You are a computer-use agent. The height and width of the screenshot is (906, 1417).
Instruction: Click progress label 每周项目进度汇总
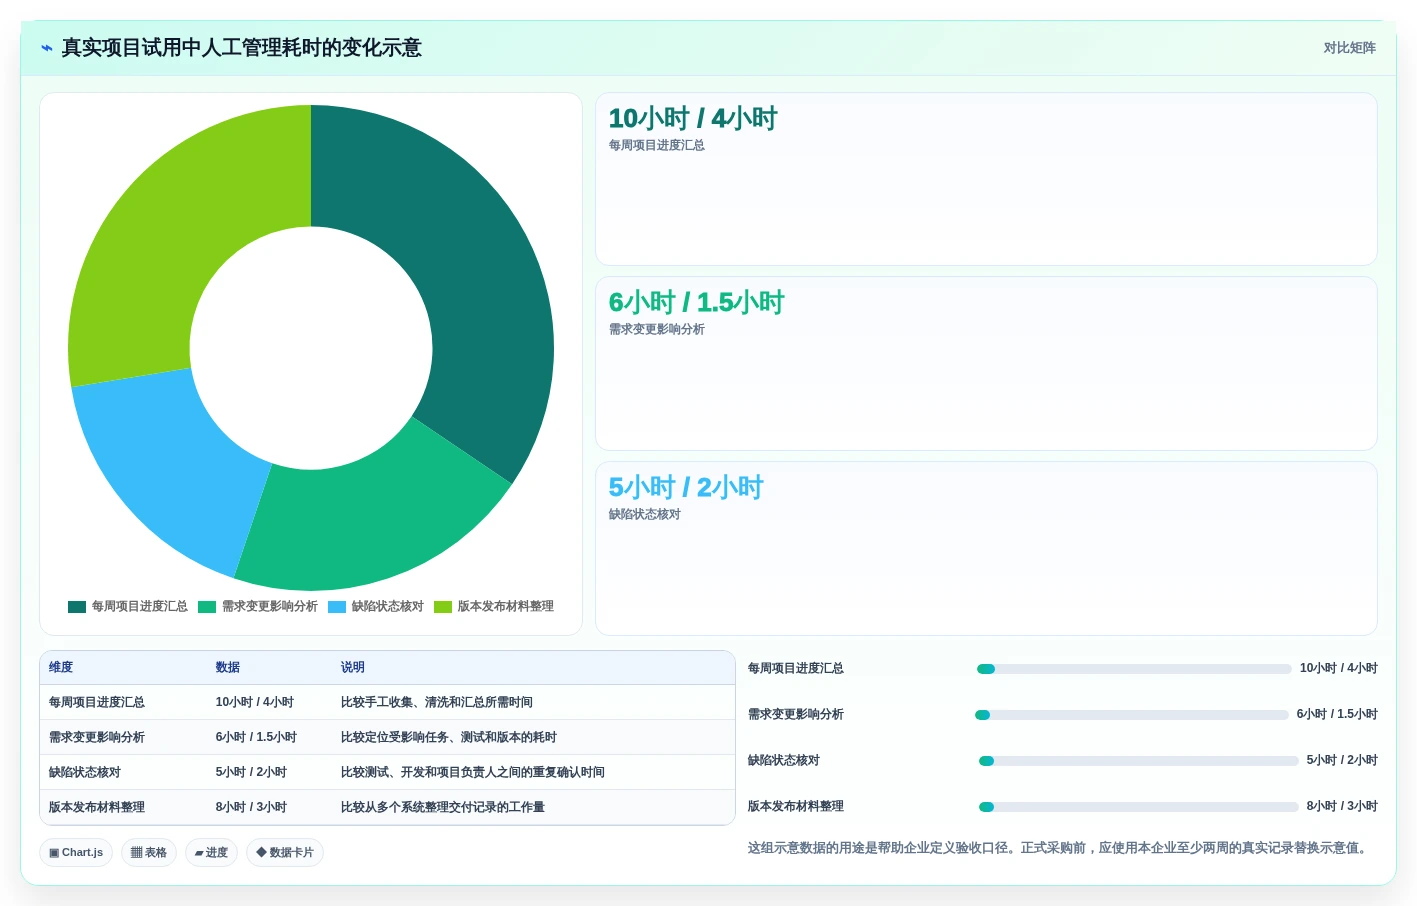pos(796,669)
